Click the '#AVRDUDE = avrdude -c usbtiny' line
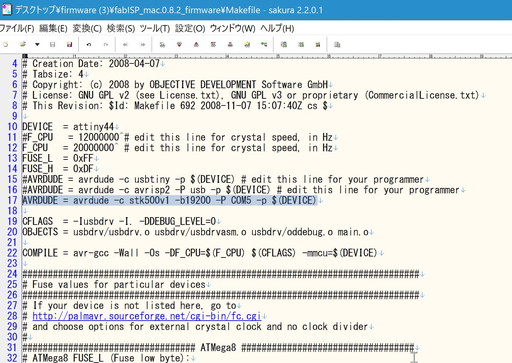512x363 pixels. (x=223, y=179)
